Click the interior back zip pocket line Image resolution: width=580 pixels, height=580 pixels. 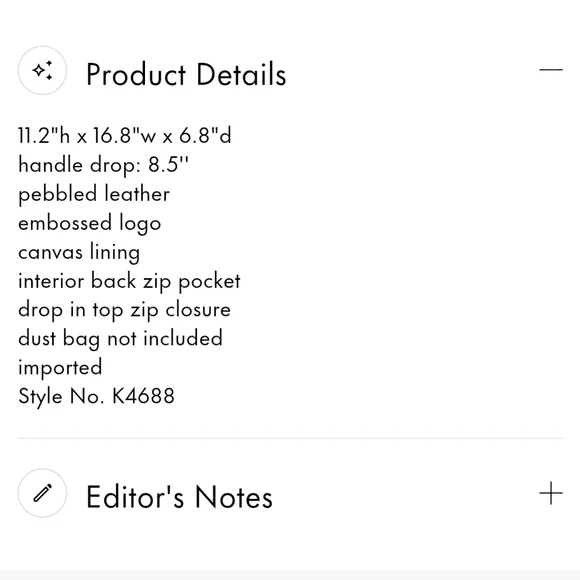click(129, 281)
